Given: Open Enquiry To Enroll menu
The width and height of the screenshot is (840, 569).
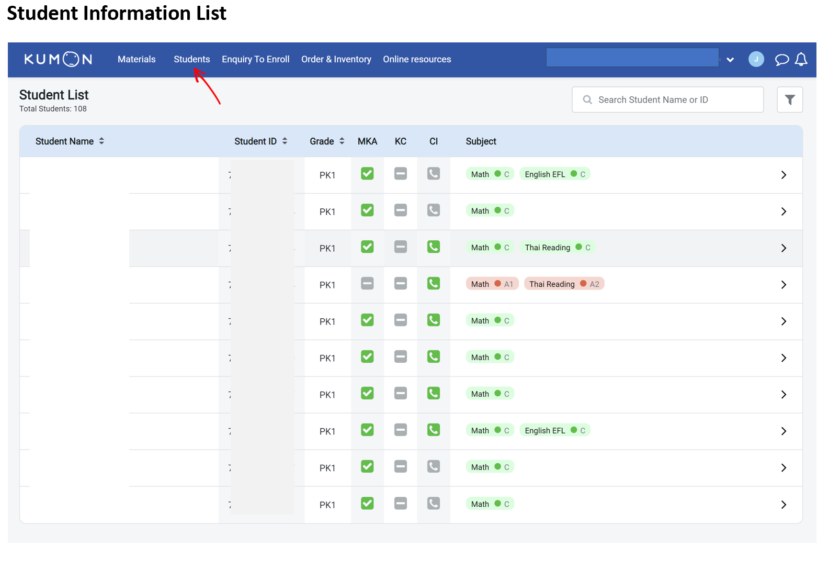Looking at the screenshot, I should (255, 59).
